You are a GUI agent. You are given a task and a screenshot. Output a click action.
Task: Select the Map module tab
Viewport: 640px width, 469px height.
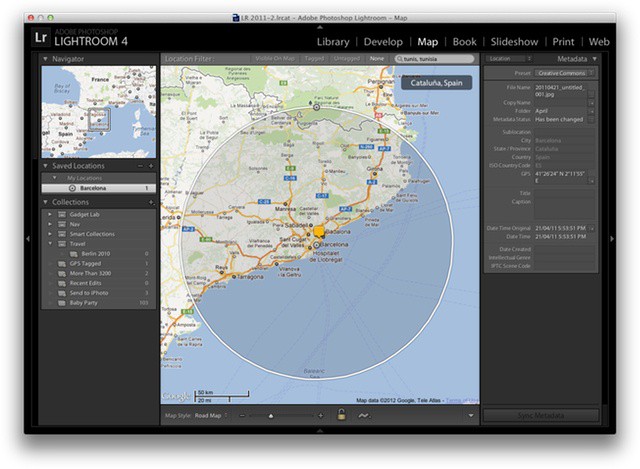pos(427,42)
